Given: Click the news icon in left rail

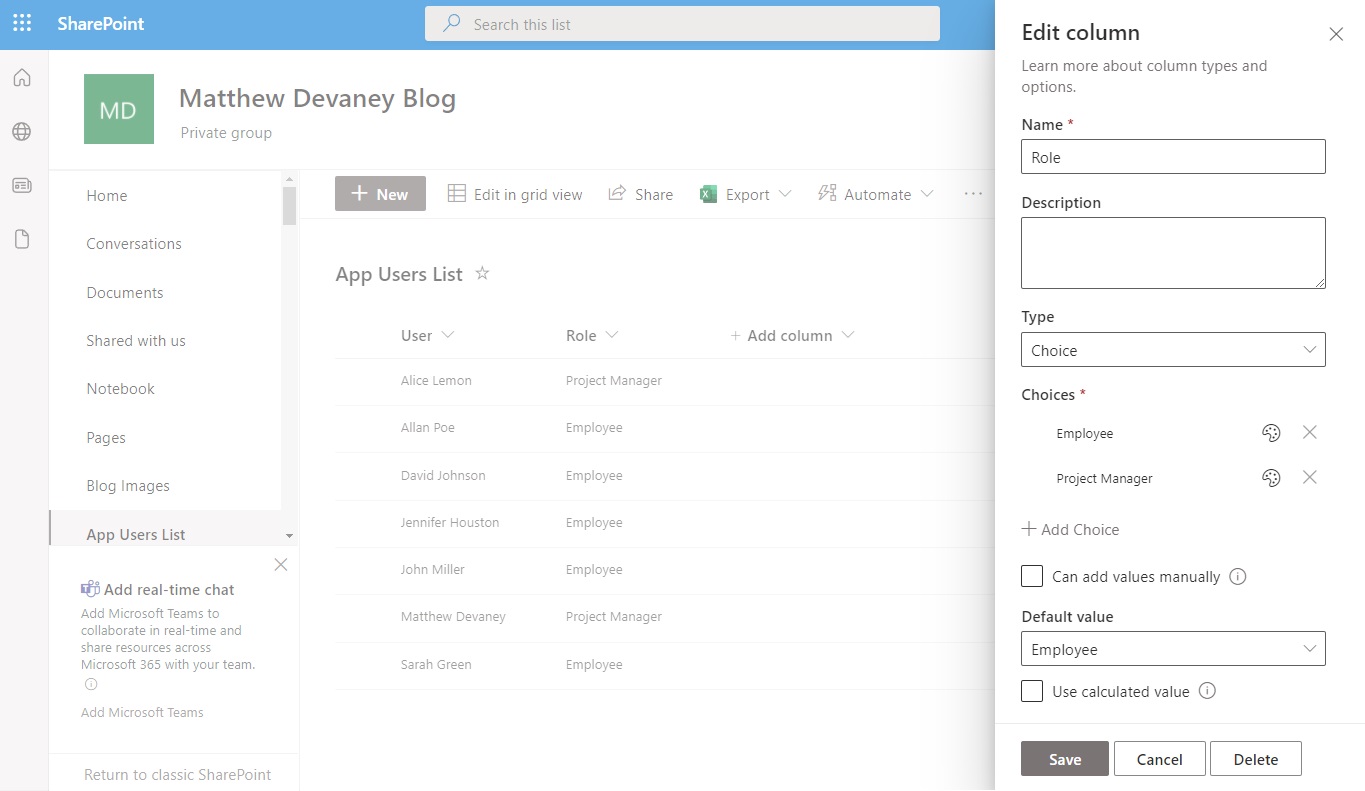Looking at the screenshot, I should tap(22, 186).
